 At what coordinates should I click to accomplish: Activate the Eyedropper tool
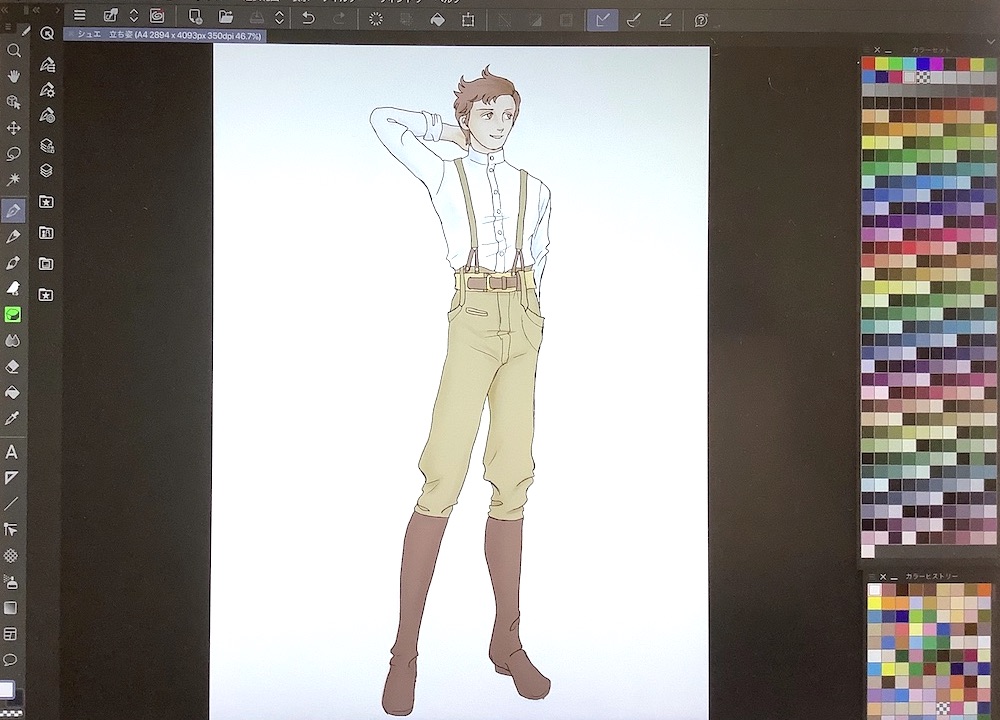[x=13, y=418]
